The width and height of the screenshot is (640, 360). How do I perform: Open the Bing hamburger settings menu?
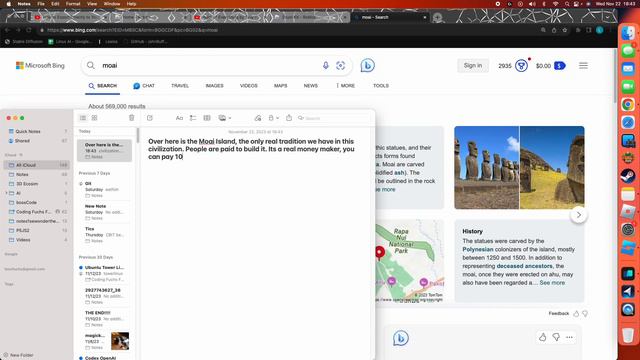pos(583,66)
